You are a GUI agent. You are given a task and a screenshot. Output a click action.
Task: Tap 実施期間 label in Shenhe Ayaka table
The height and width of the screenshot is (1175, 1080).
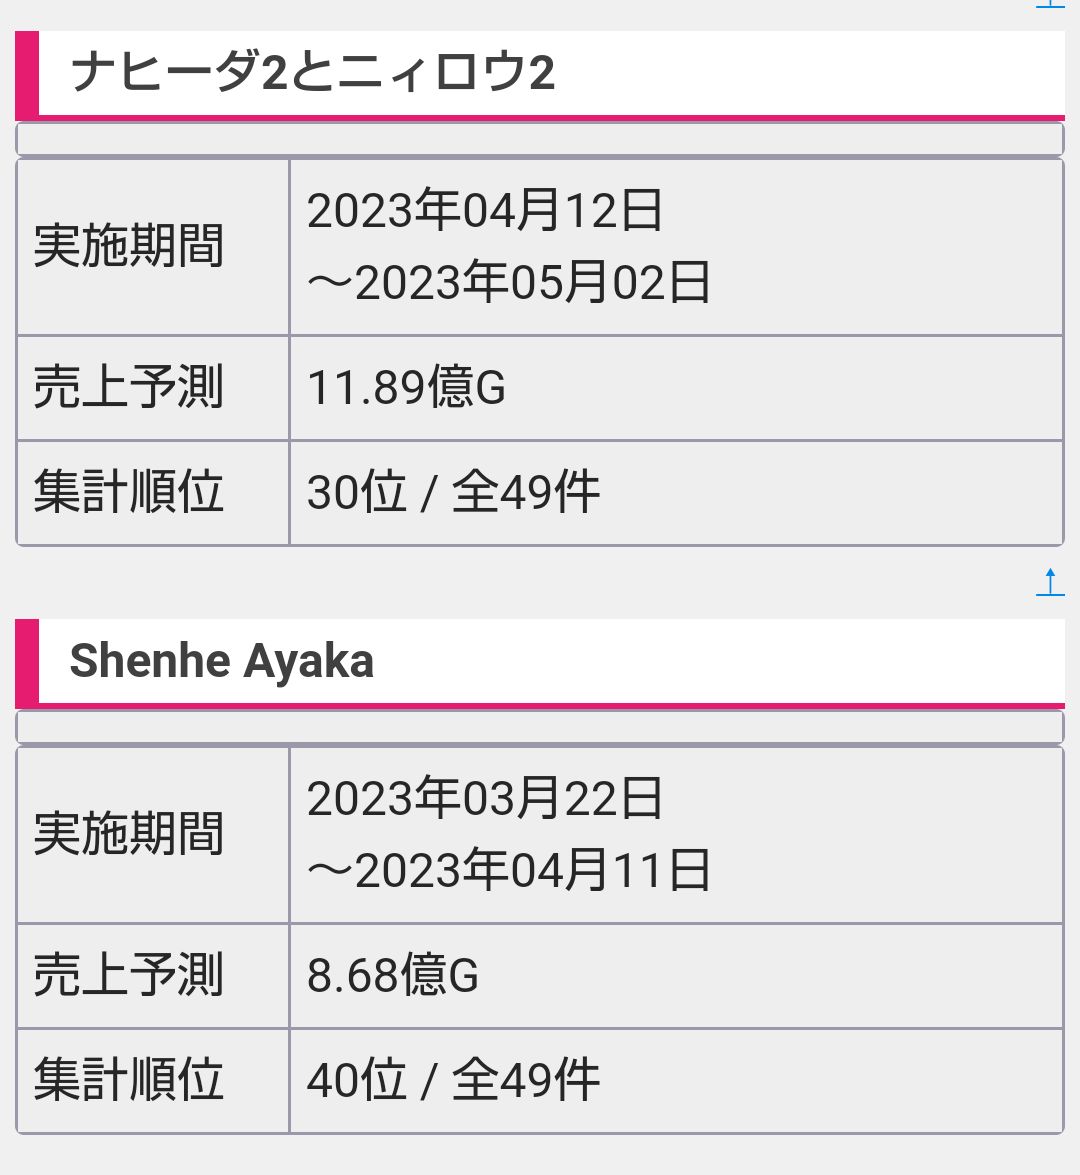[128, 835]
